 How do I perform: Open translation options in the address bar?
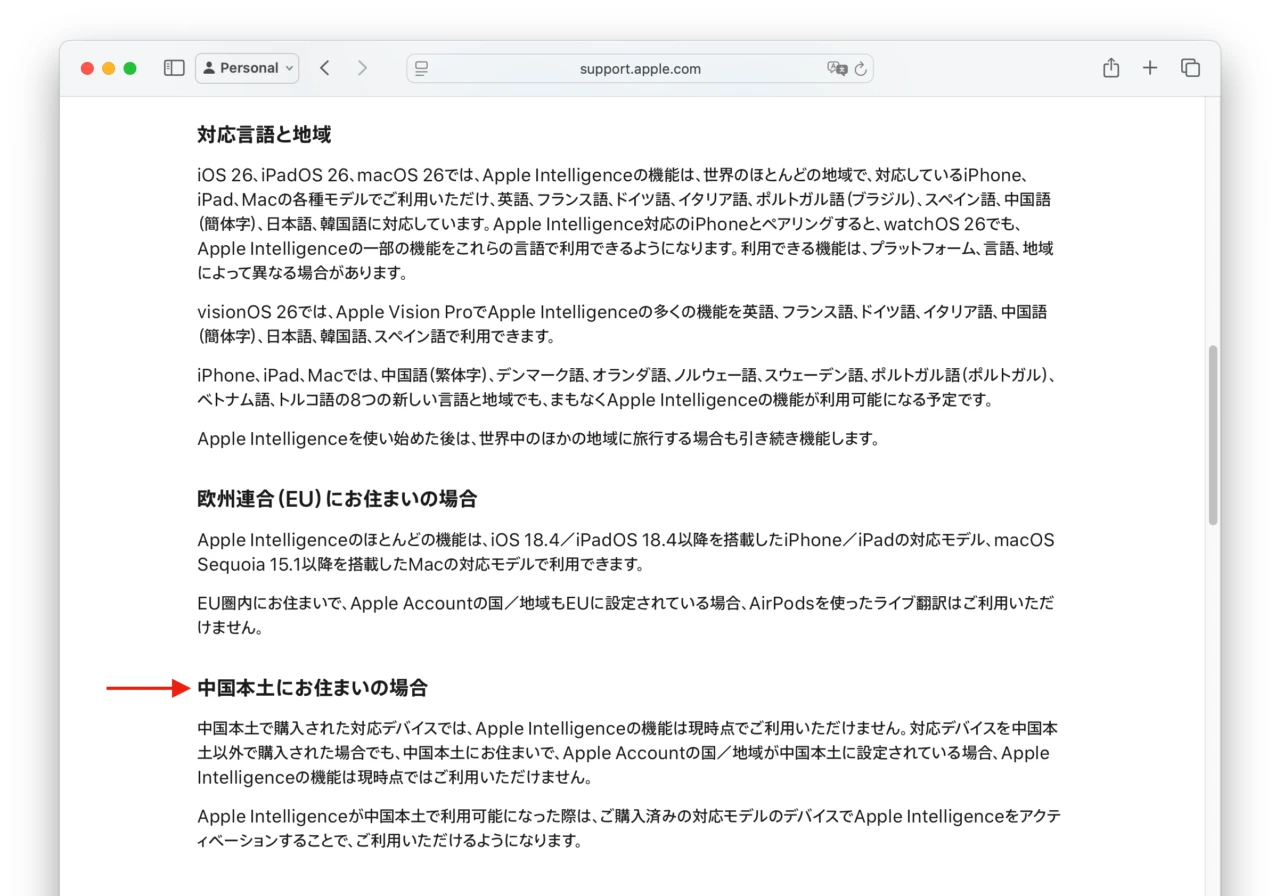pos(838,68)
